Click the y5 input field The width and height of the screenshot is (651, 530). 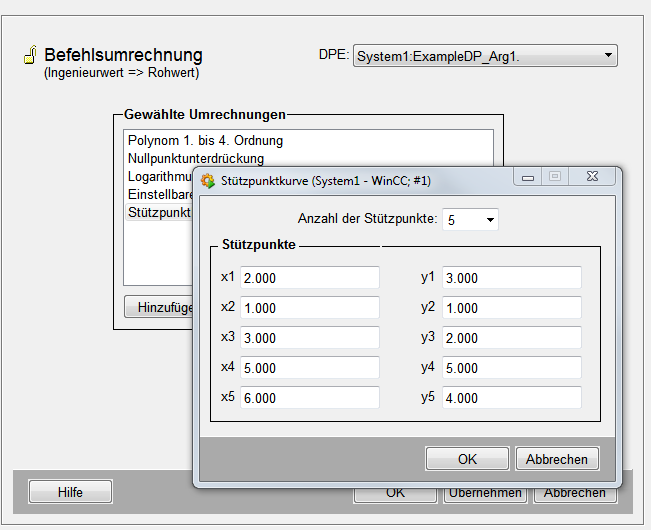tap(511, 398)
